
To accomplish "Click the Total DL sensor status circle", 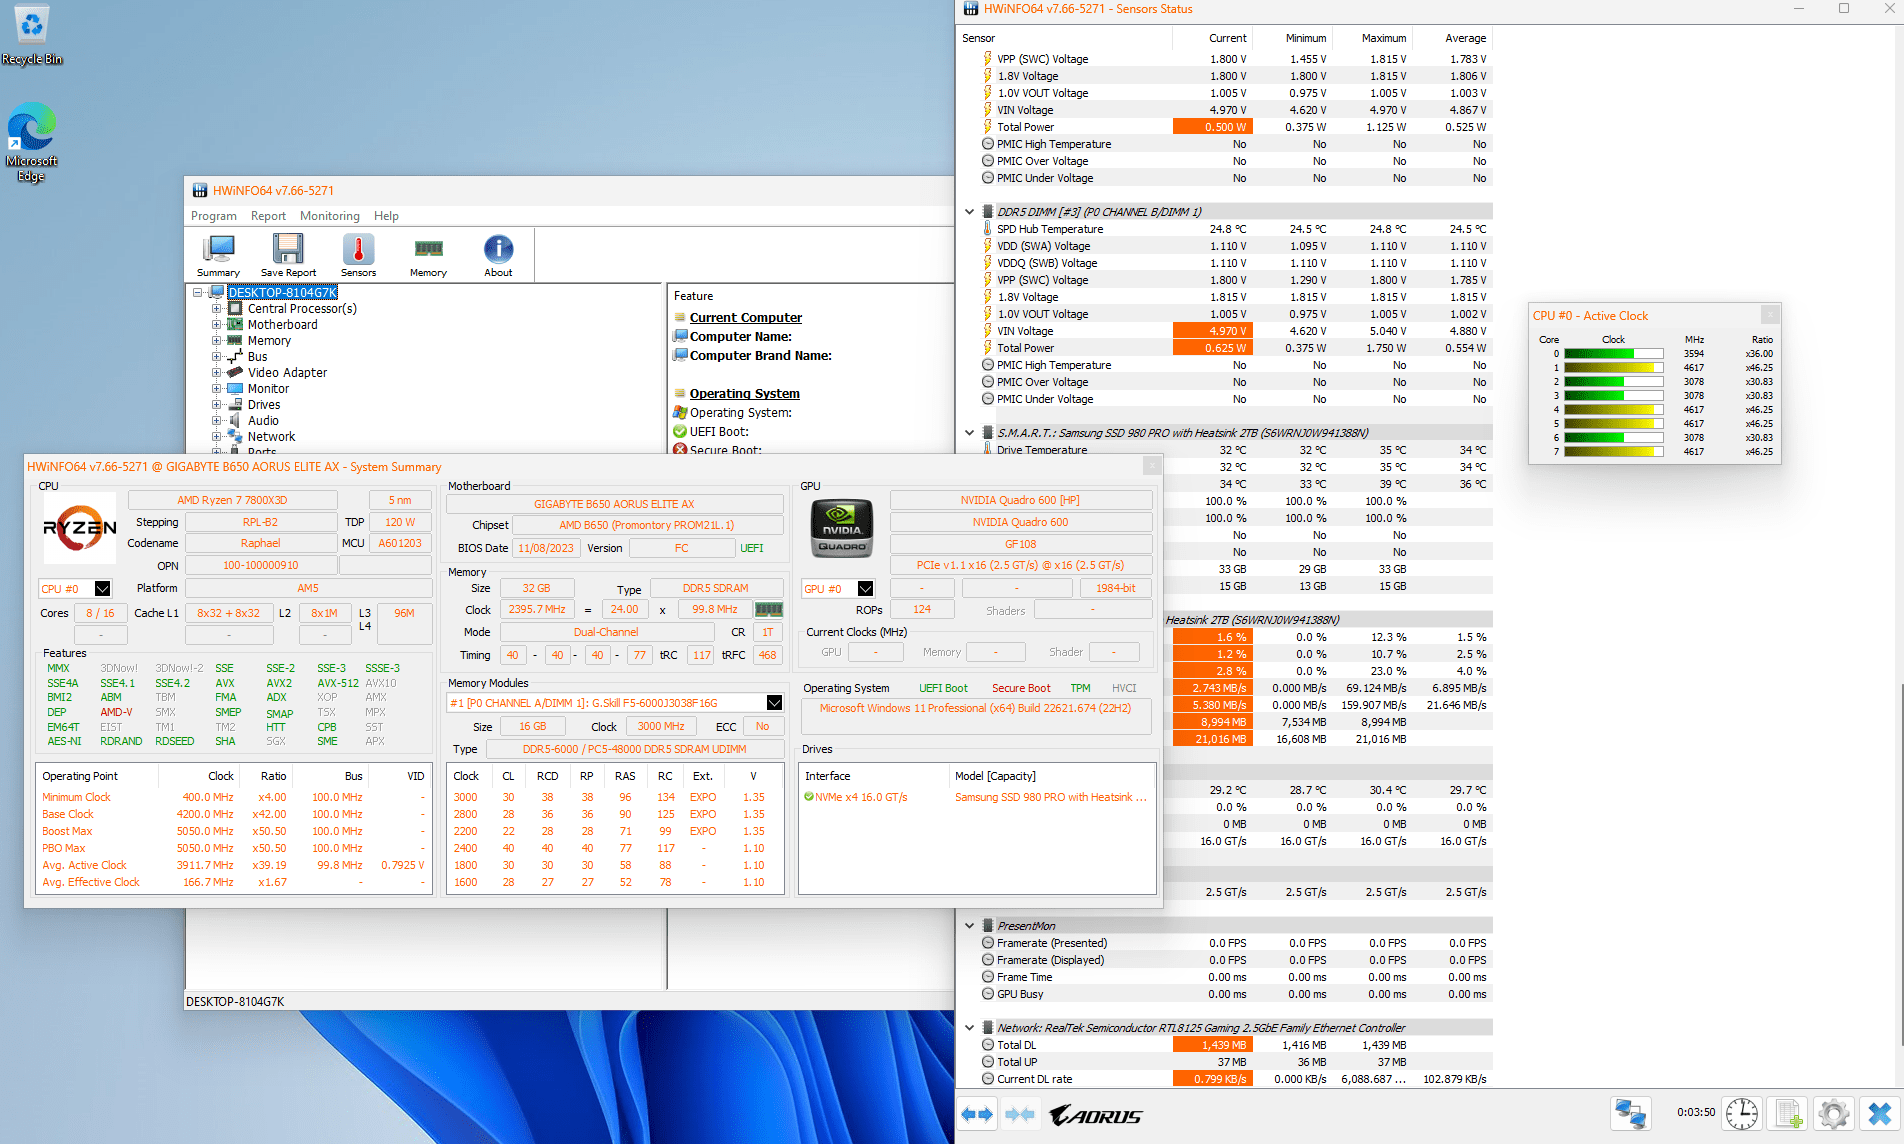I will 988,1045.
